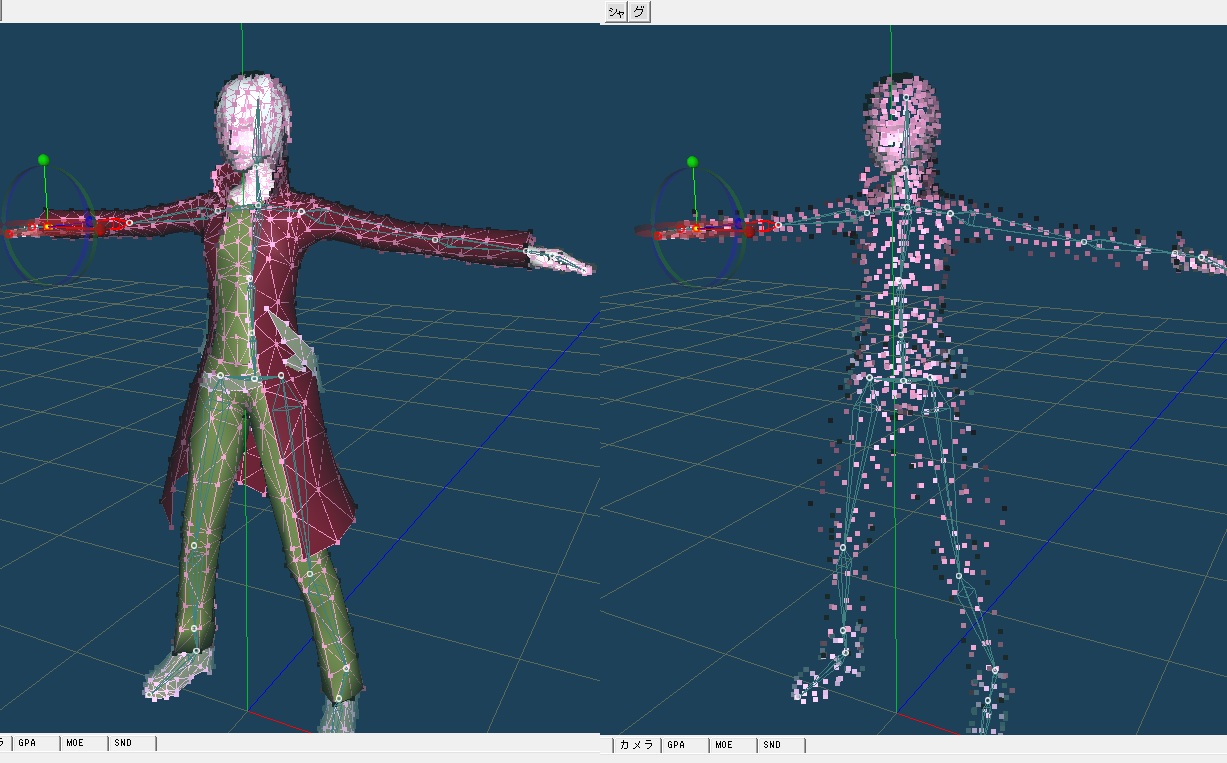Select the red gizmo center in the left viewport
This screenshot has width=1227, height=763.
[x=47, y=228]
